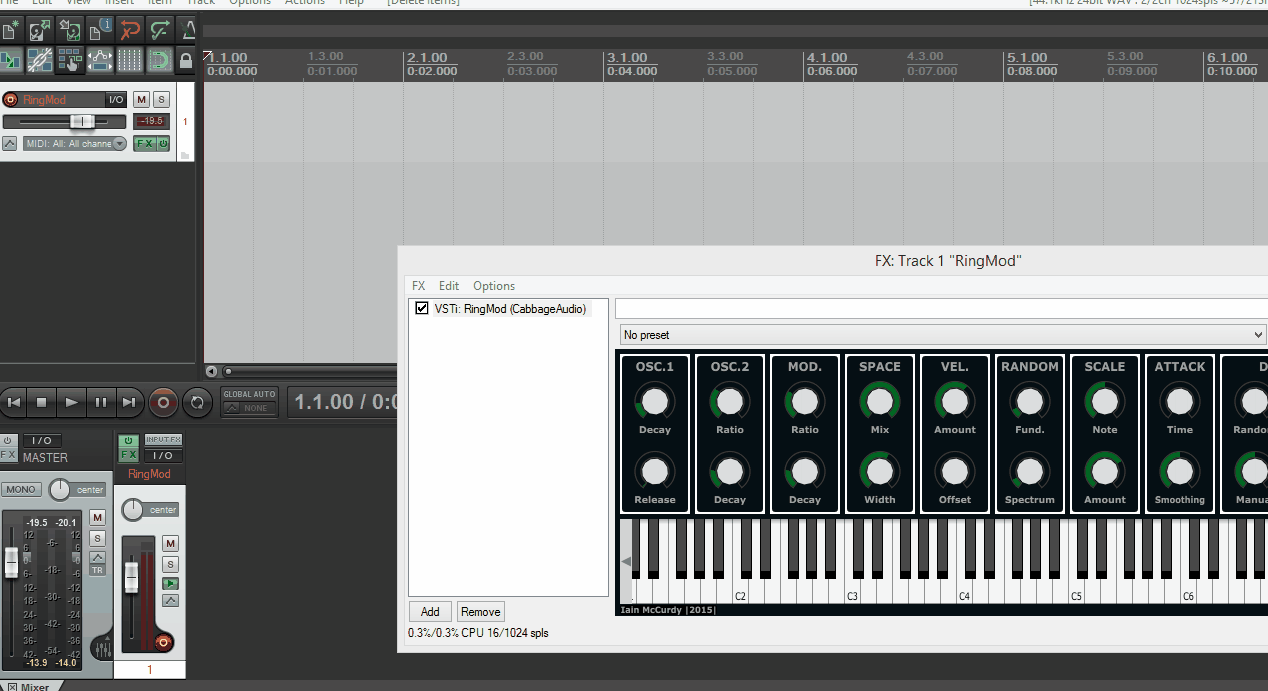Toggle the auto-crossfade toolbar icon

point(11,60)
